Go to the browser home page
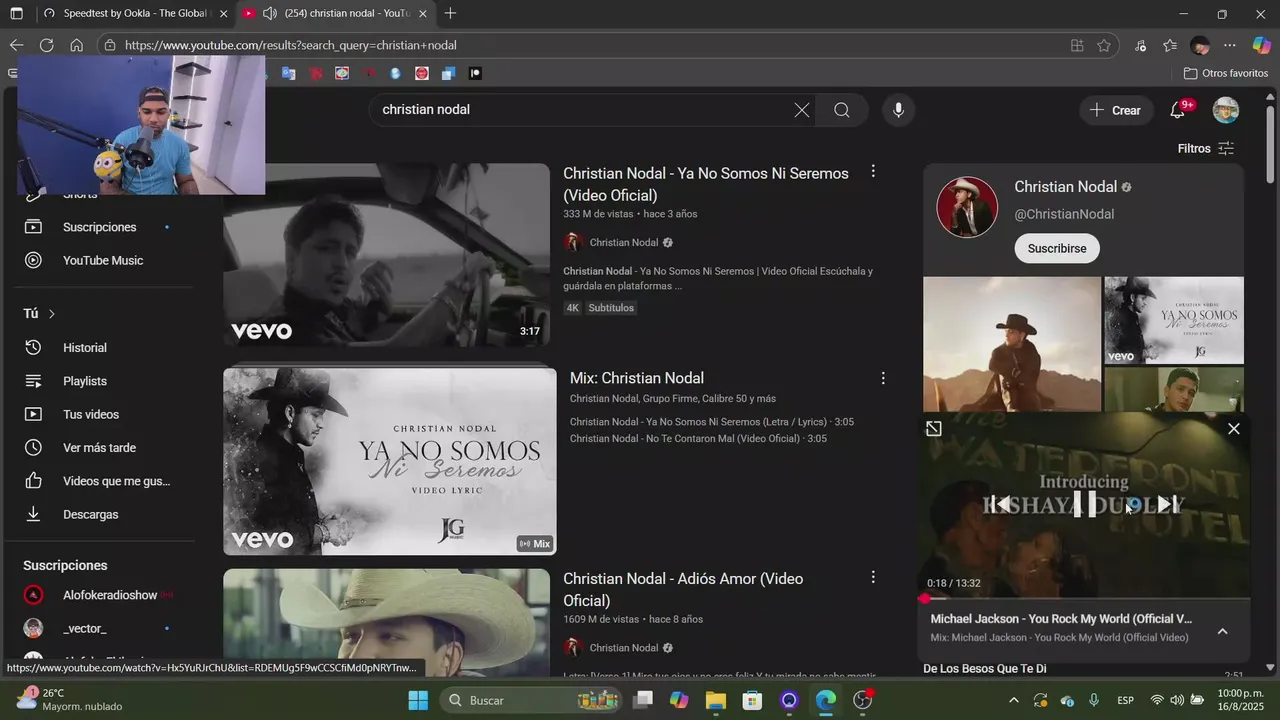This screenshot has width=1280, height=720. tap(76, 45)
